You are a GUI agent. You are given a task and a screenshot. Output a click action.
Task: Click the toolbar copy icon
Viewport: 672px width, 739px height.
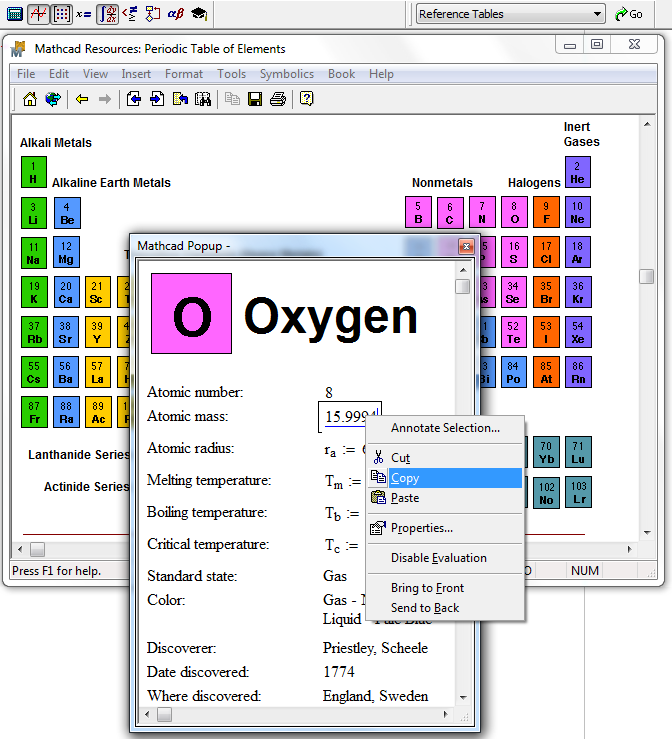point(232,99)
